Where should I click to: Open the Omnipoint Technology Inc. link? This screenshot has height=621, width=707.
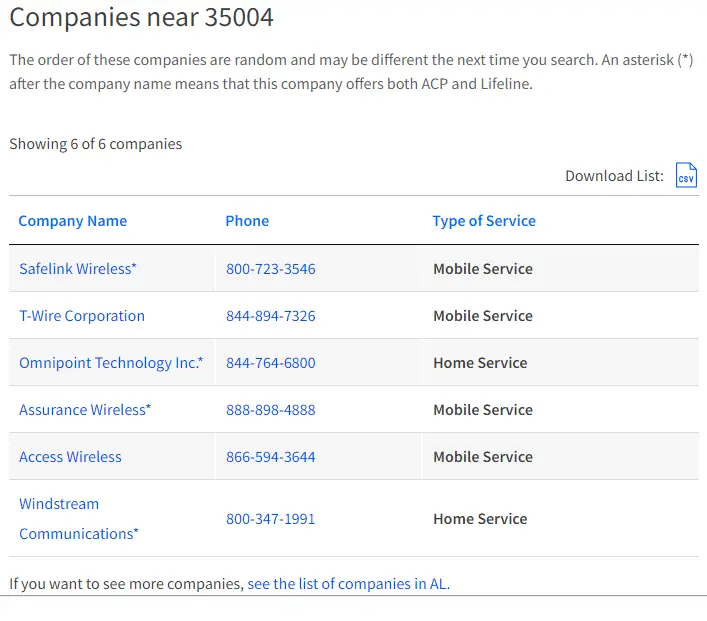tap(111, 363)
